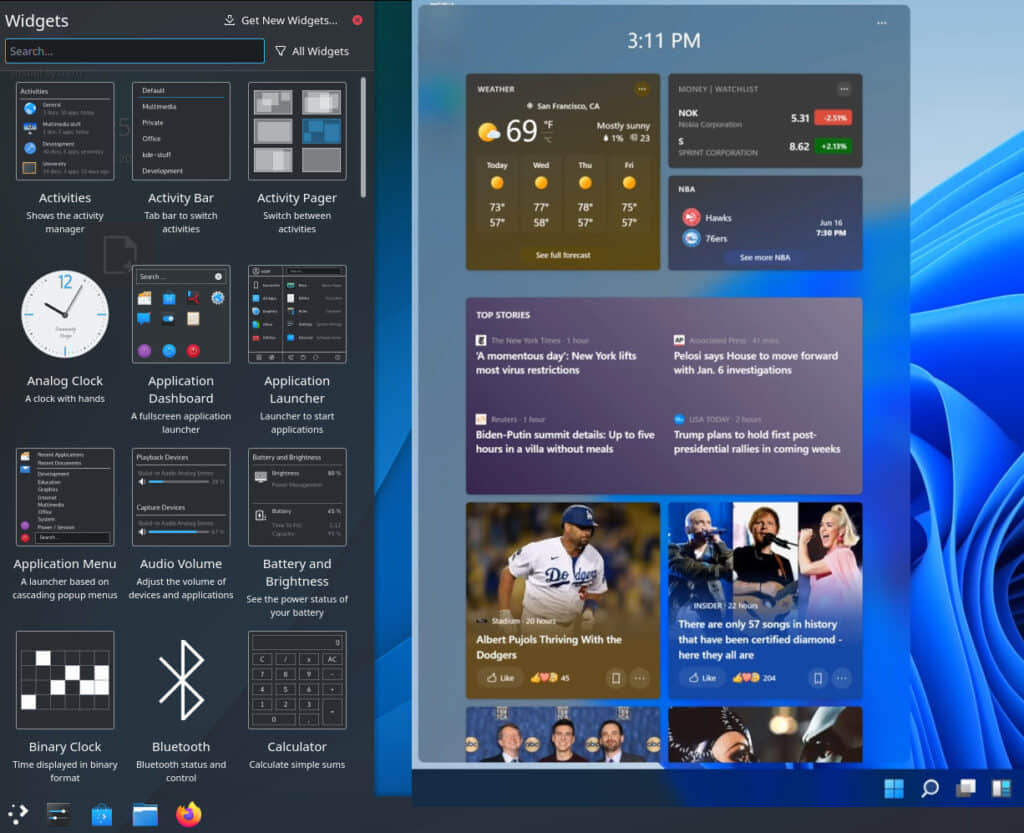Select the Thu forecast column
This screenshot has height=833, width=1024.
click(585, 195)
